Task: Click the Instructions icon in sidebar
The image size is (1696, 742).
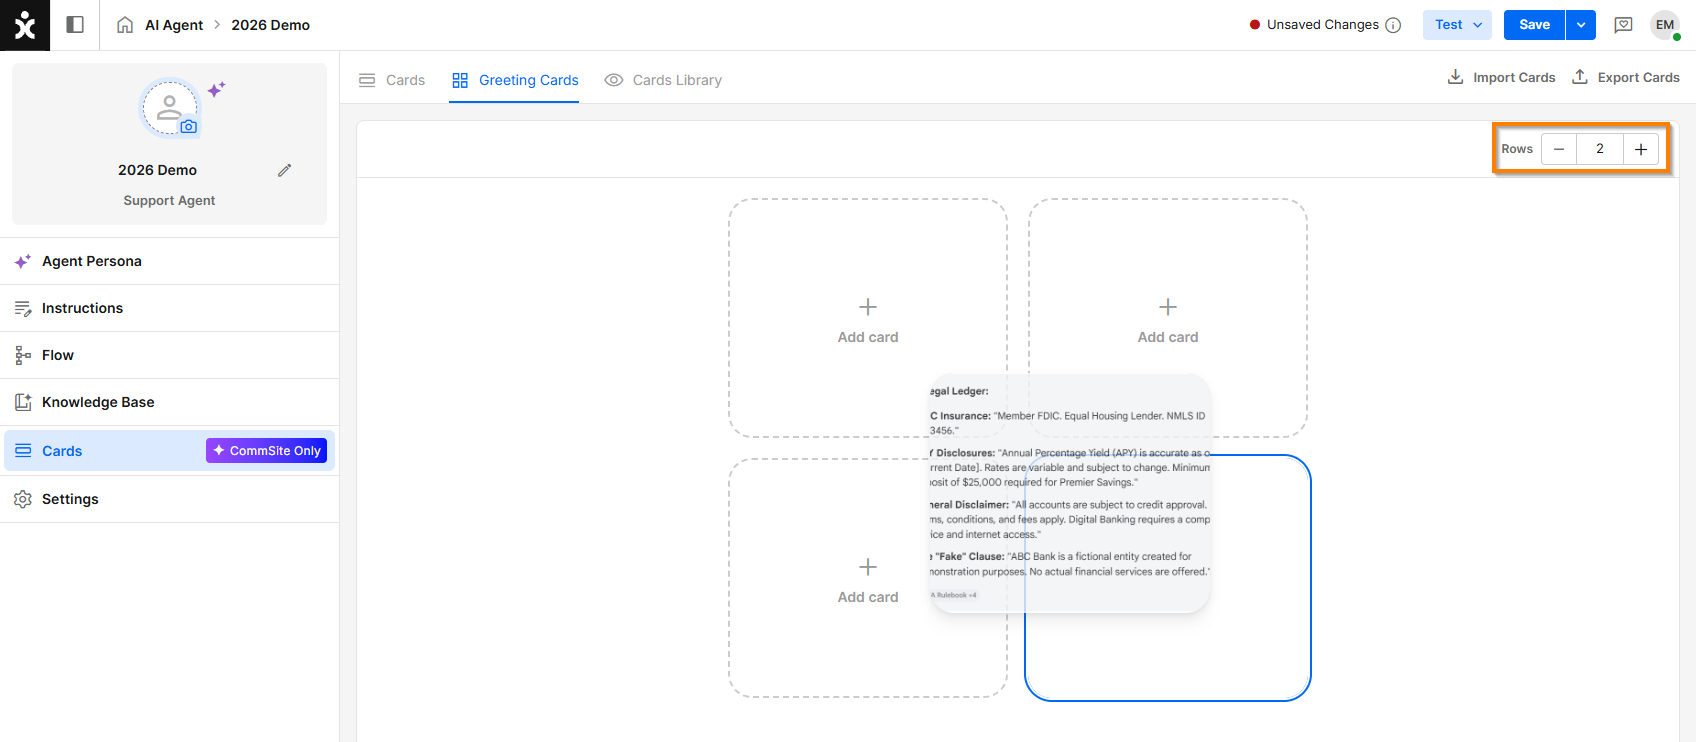Action: point(23,308)
